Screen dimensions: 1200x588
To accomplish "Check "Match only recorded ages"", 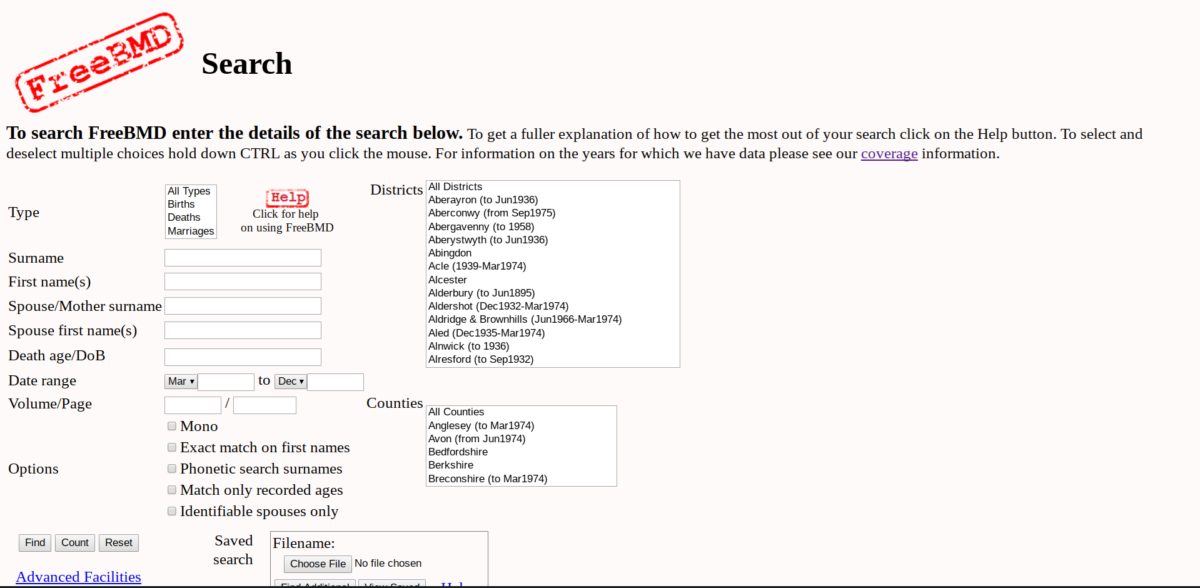I will point(171,489).
